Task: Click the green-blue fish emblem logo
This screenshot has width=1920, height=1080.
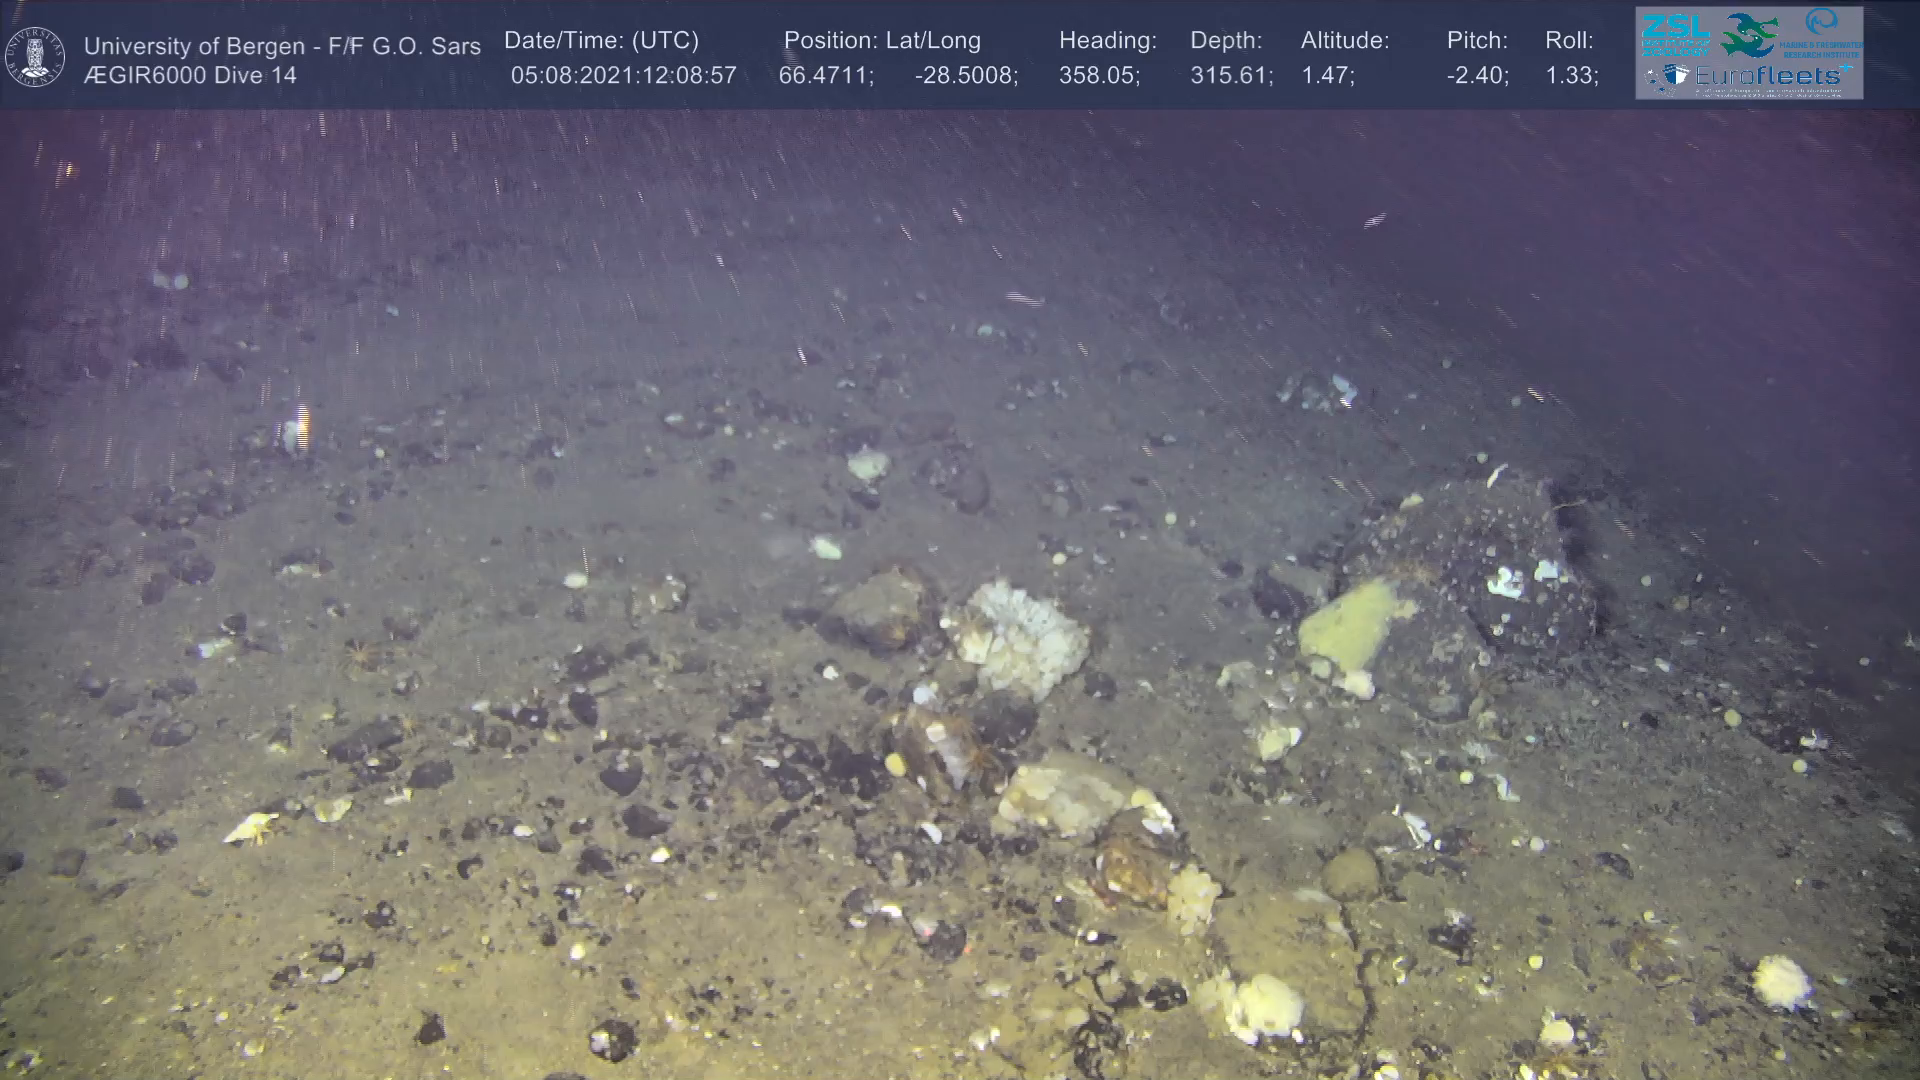Action: pos(1750,35)
